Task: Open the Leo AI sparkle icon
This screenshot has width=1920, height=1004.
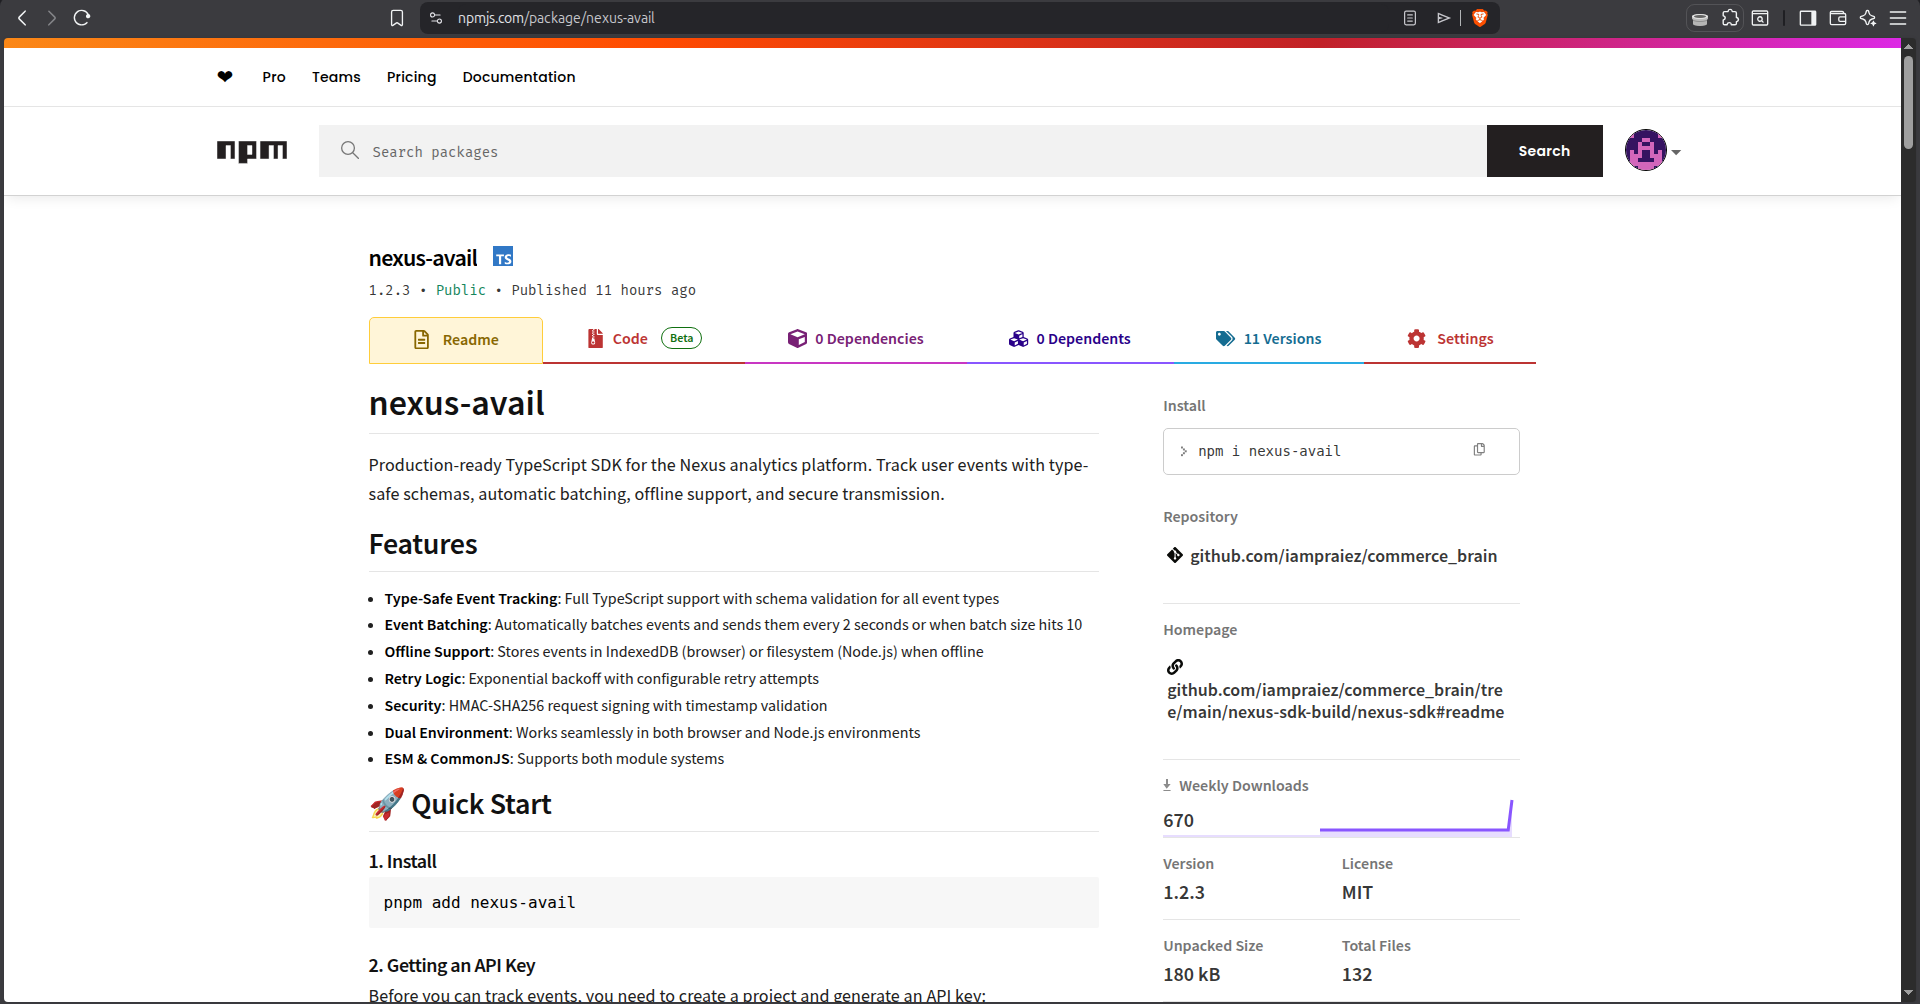Action: [x=1867, y=18]
